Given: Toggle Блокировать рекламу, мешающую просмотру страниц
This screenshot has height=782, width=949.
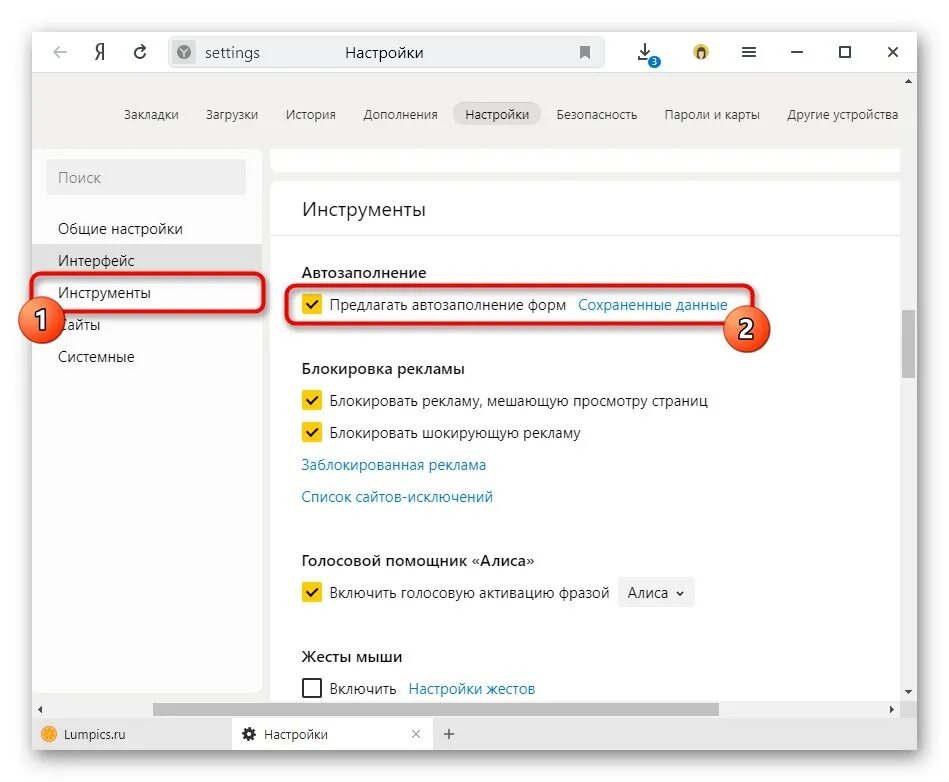Looking at the screenshot, I should (x=312, y=400).
